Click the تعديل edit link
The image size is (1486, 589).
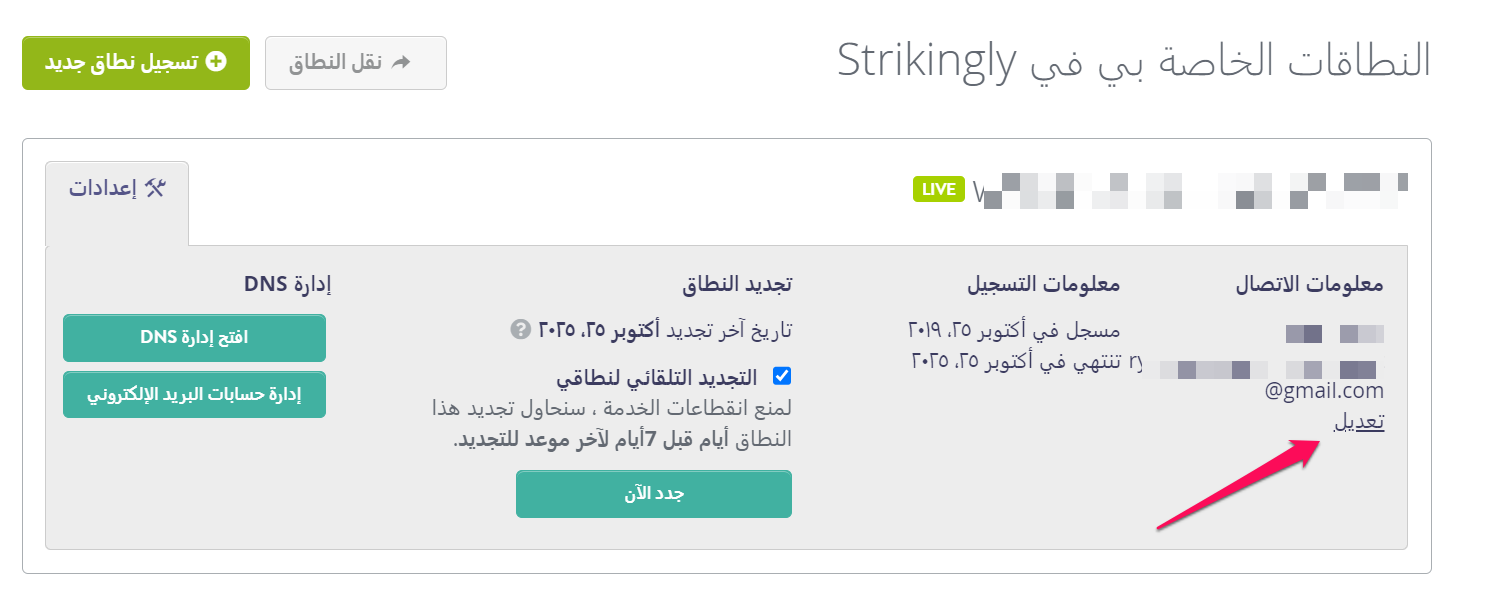[x=1360, y=421]
